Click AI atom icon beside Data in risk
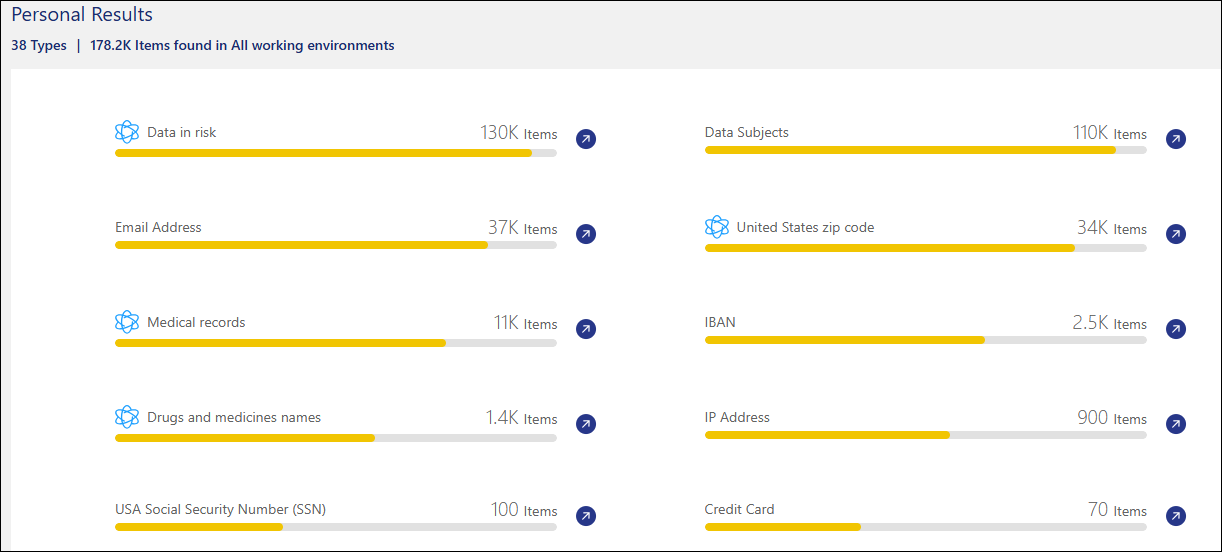 pos(127,132)
